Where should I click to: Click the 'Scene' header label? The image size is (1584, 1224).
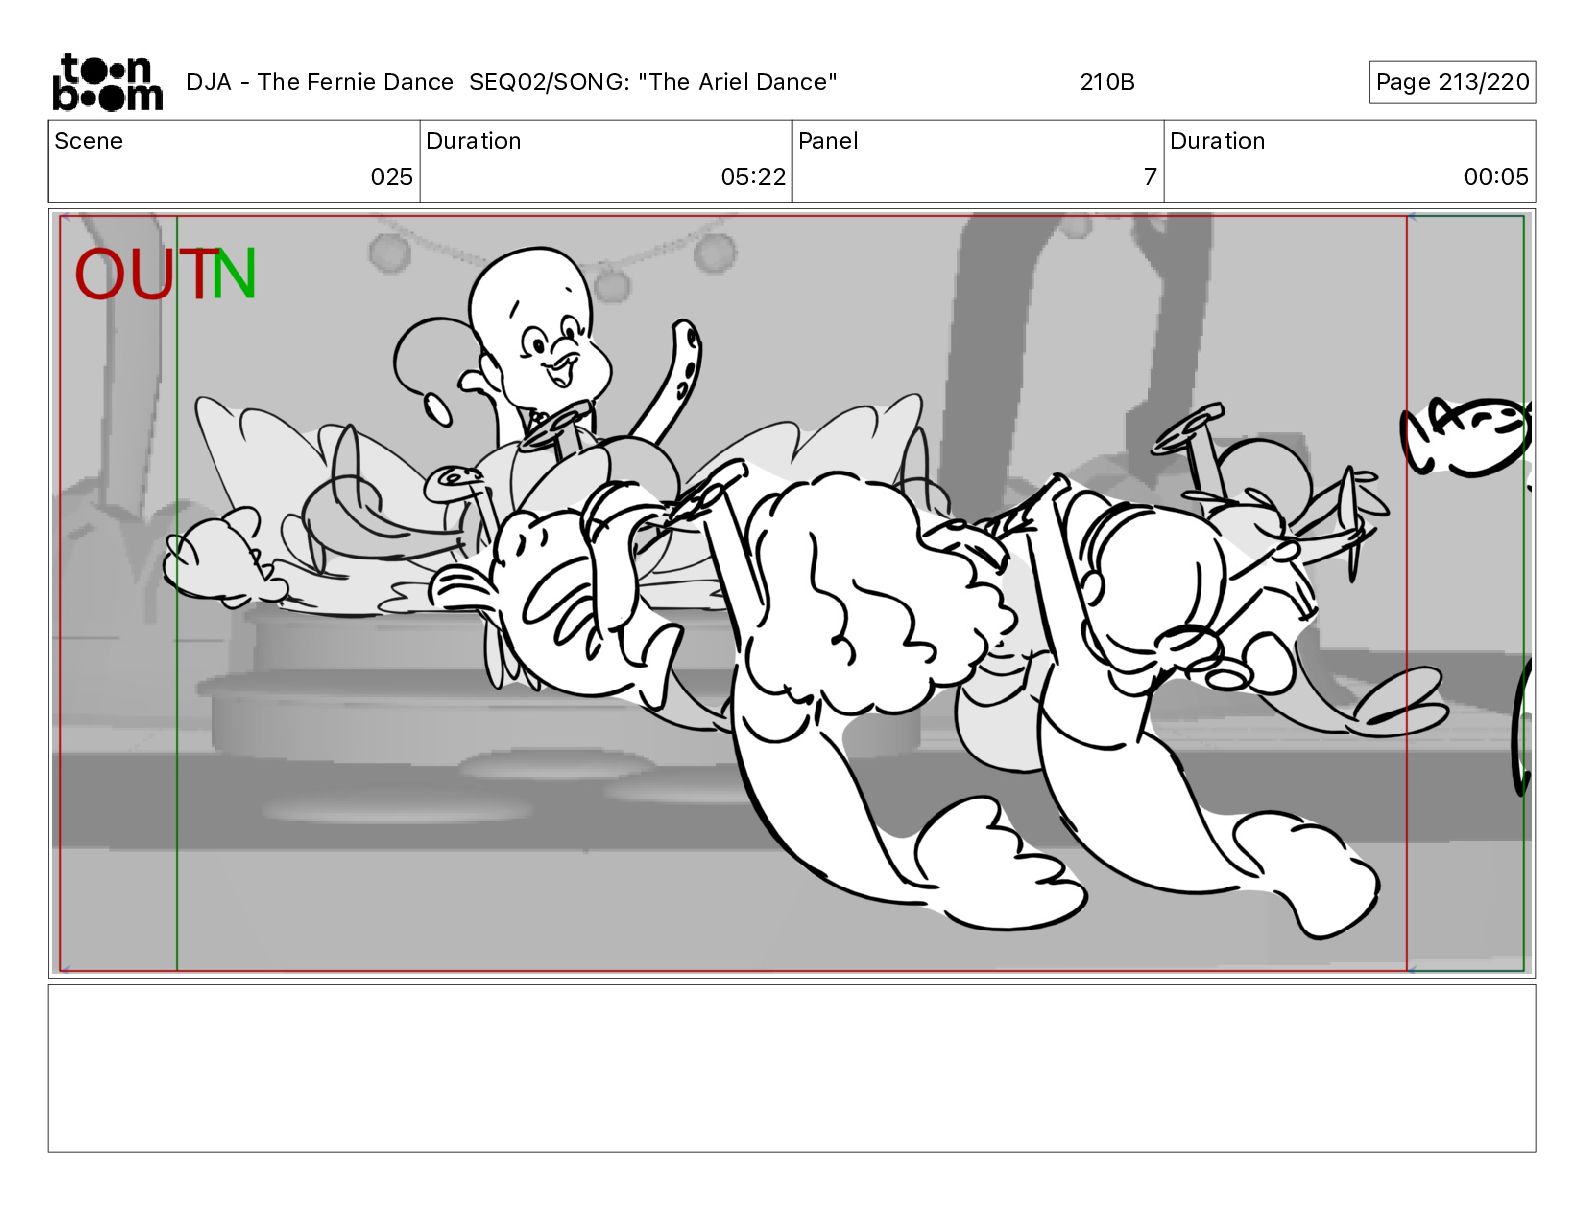click(89, 141)
